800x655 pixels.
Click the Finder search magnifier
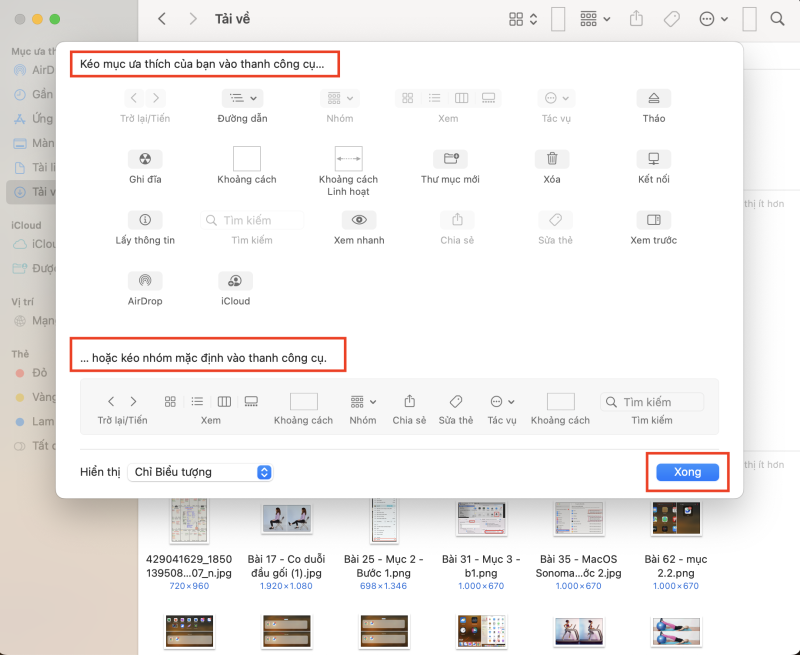pyautogui.click(x=777, y=18)
